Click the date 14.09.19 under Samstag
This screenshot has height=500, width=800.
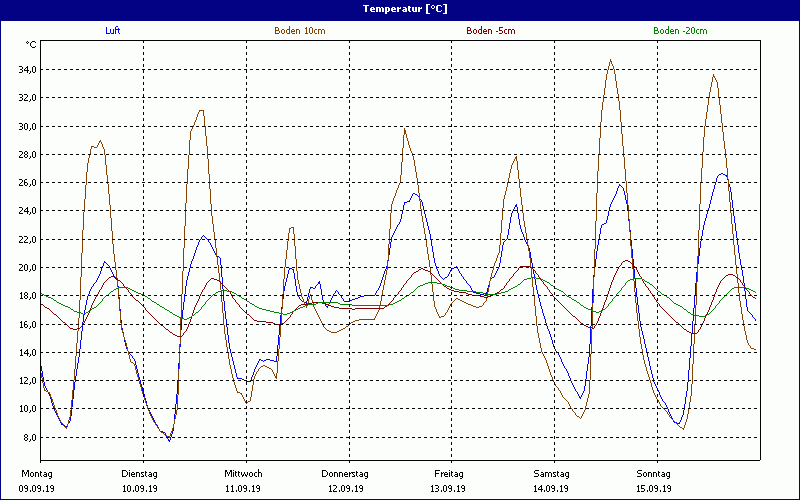552,489
